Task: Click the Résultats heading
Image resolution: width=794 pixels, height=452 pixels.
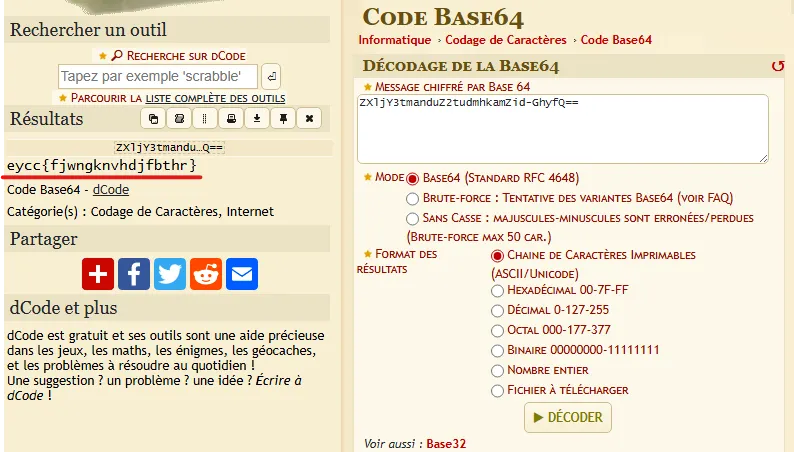Action: [47, 118]
